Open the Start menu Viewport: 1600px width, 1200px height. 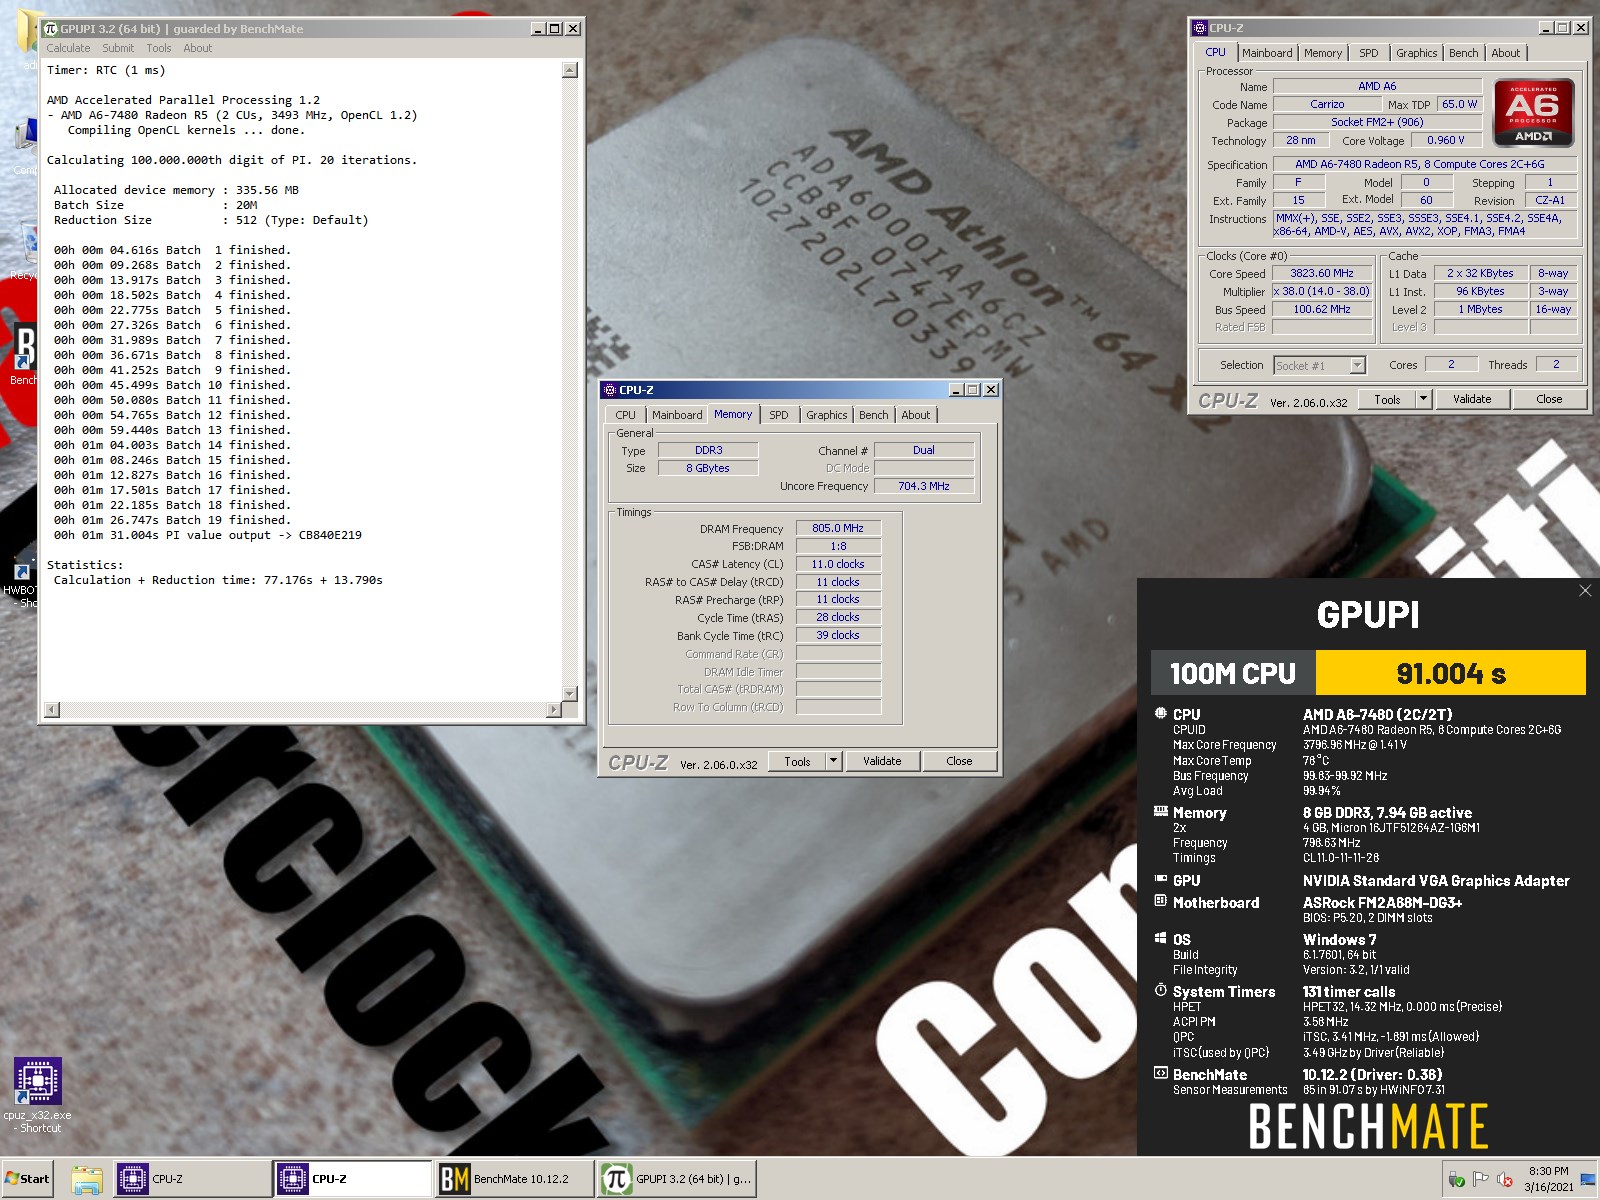(27, 1179)
